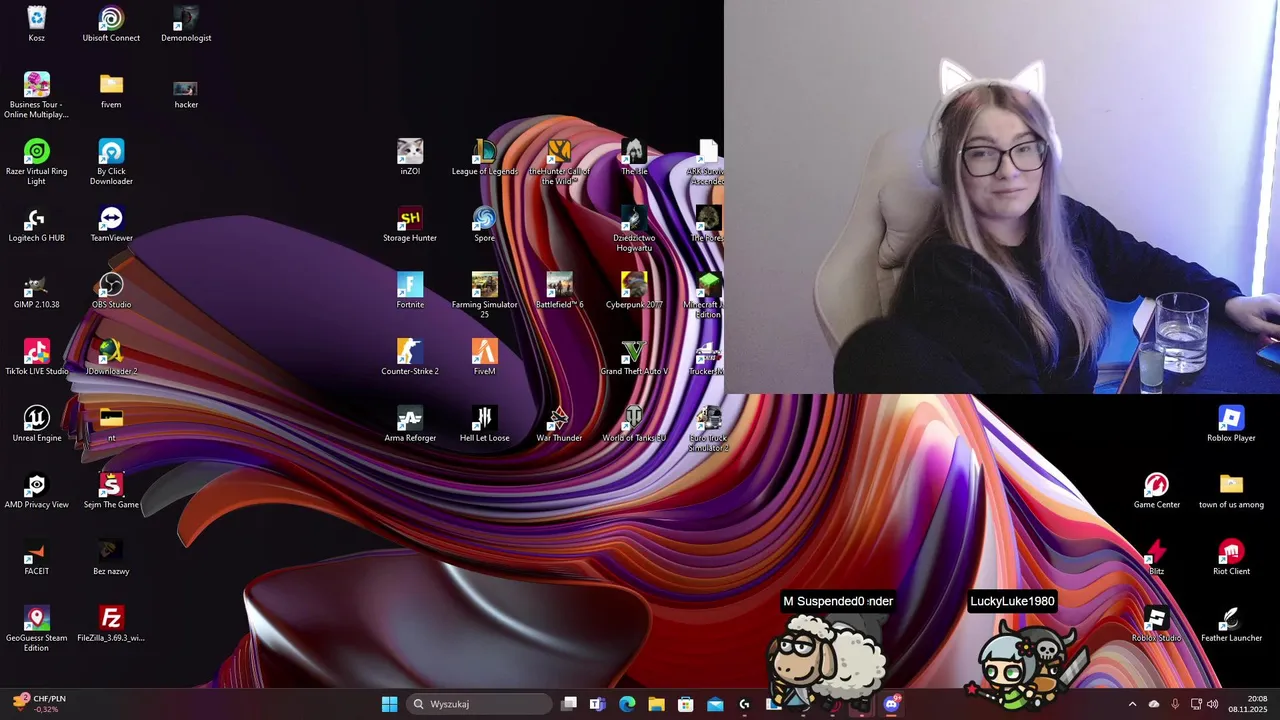Viewport: 1280px width, 720px height.
Task: Open town of us among folder
Action: (x=1231, y=491)
